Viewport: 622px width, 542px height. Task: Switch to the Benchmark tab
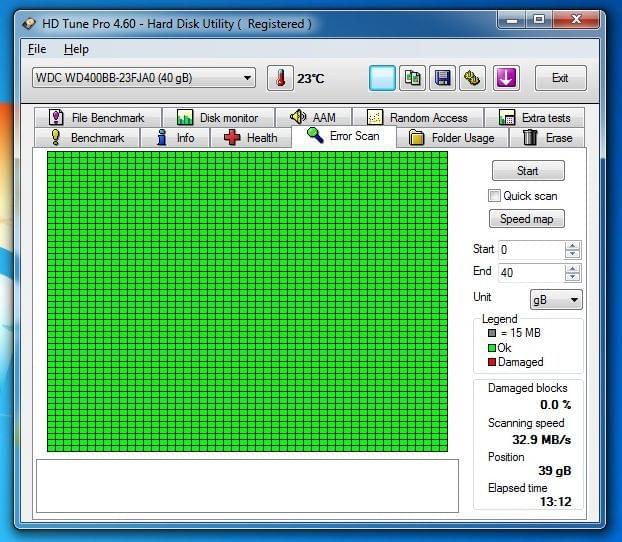(87, 138)
